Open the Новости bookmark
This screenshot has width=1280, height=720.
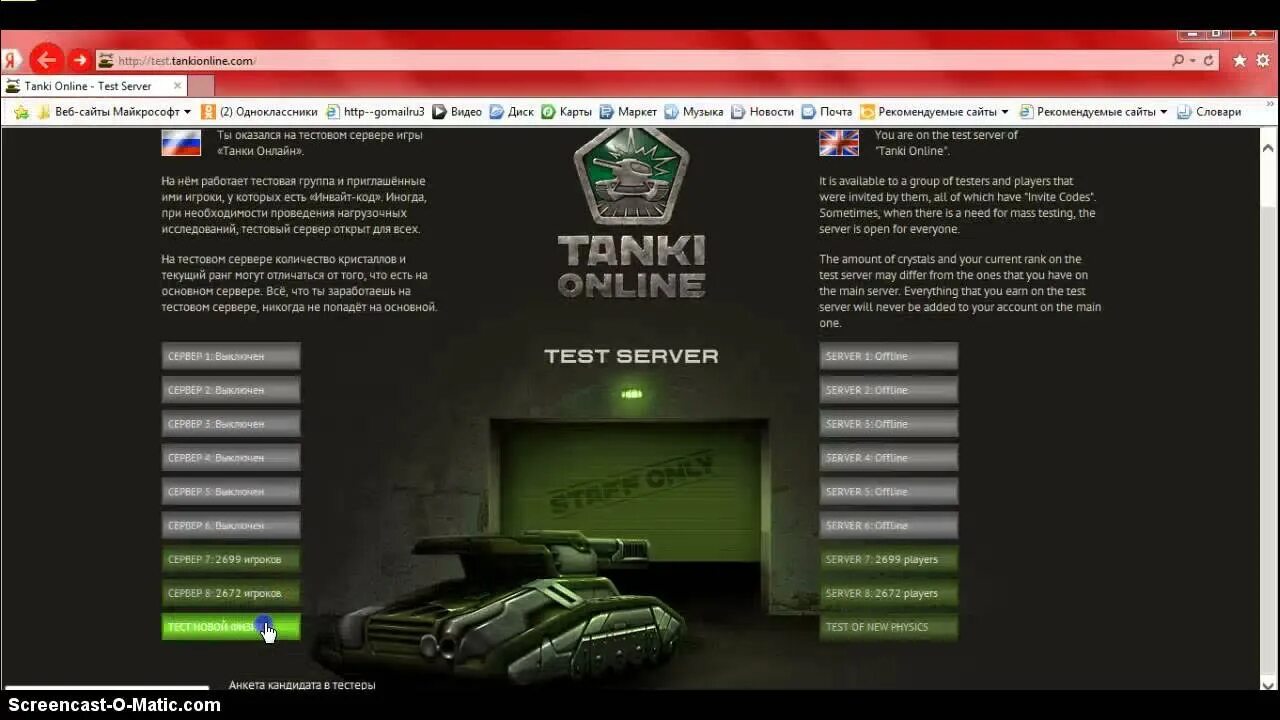coord(762,112)
